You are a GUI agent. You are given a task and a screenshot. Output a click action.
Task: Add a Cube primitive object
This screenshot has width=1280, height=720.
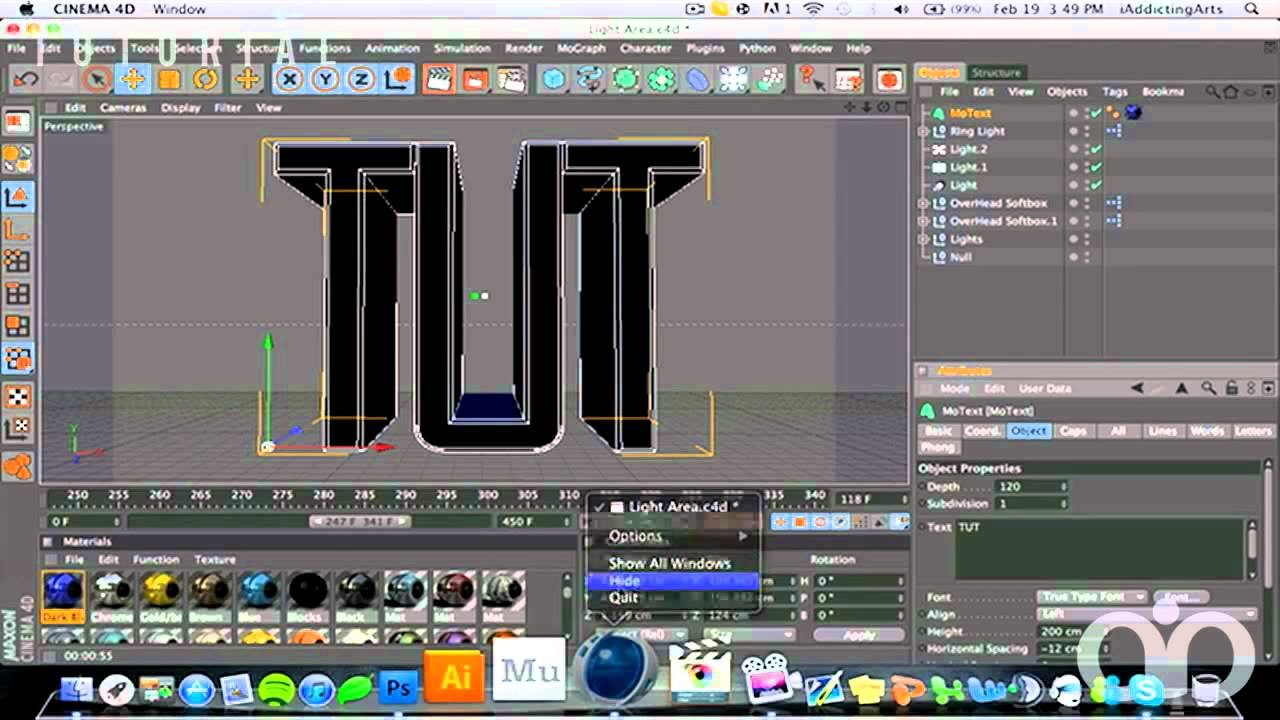pyautogui.click(x=553, y=79)
